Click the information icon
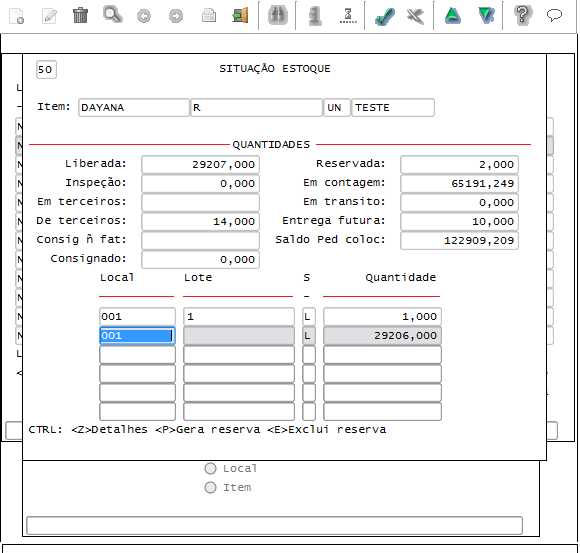Image resolution: width=580 pixels, height=553 pixels. click(x=315, y=16)
